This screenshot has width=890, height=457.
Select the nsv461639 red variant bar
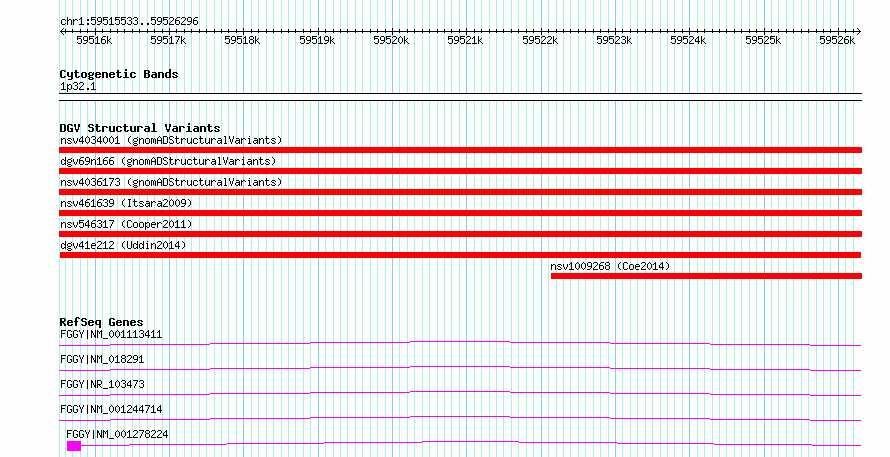(460, 213)
